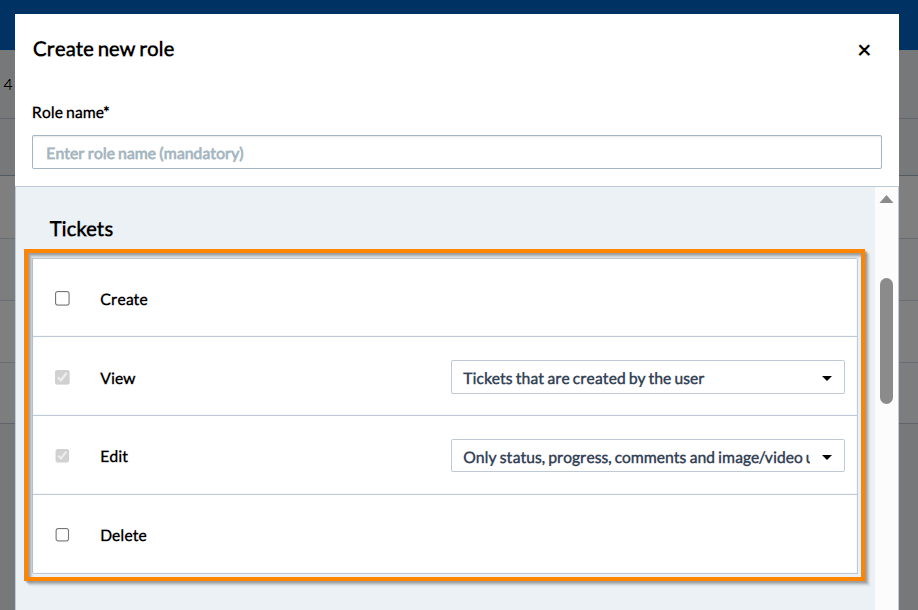The image size is (918, 610).
Task: Click the dropdown arrow on the View selector
Action: 827,377
